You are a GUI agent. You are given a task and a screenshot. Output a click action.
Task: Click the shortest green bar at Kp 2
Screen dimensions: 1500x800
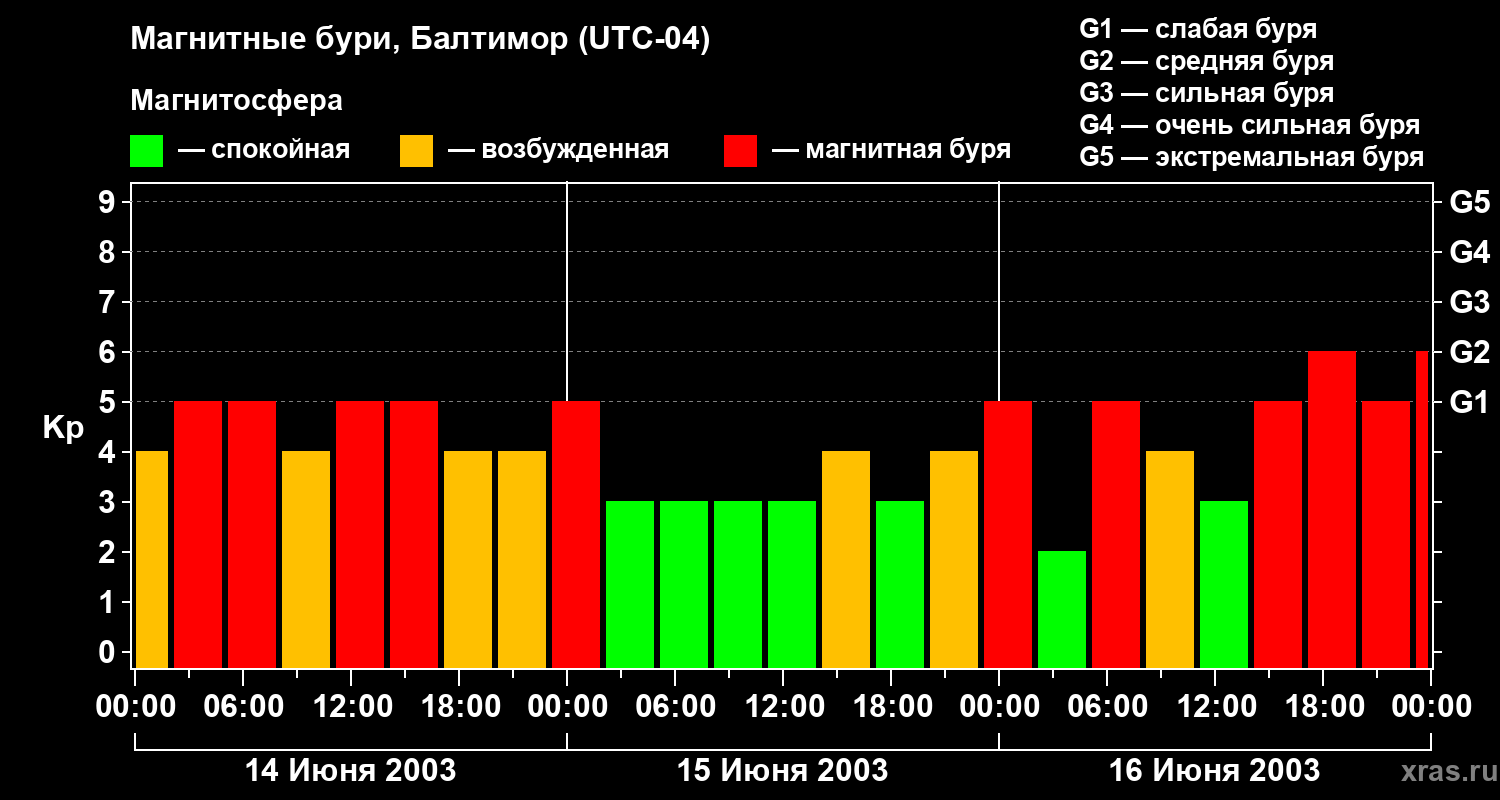(x=1061, y=608)
